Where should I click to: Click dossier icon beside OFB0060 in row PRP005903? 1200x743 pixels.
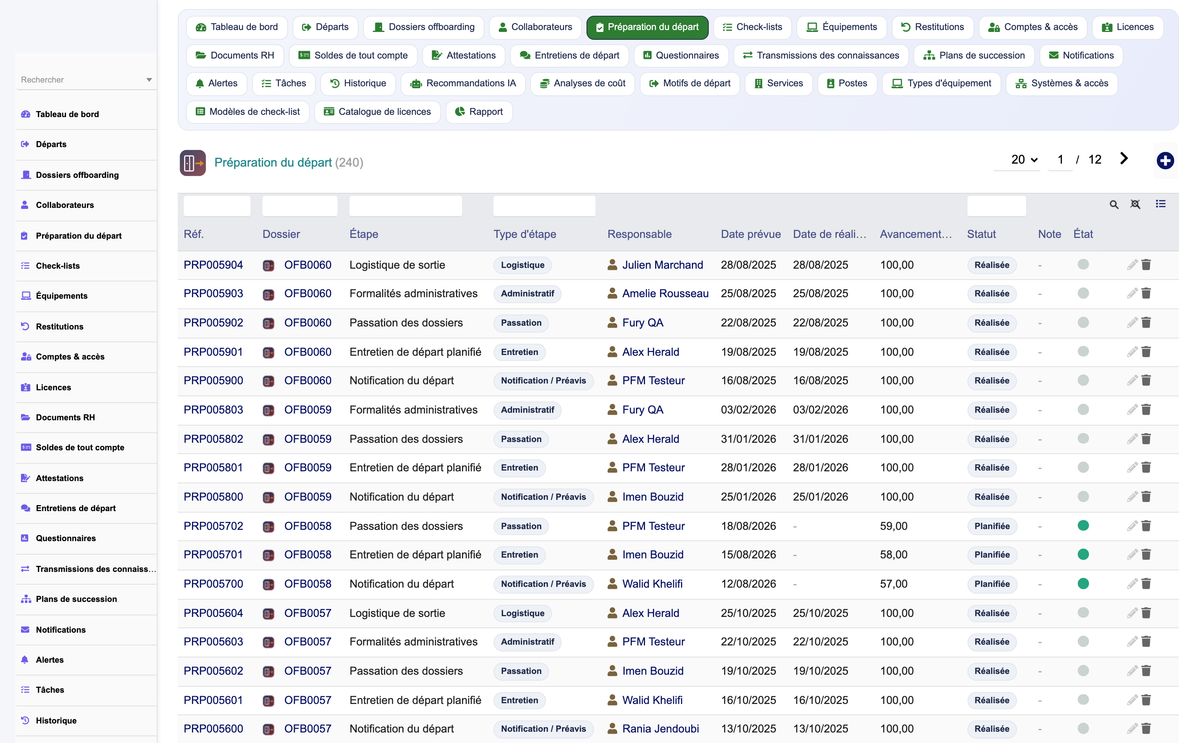coord(269,294)
